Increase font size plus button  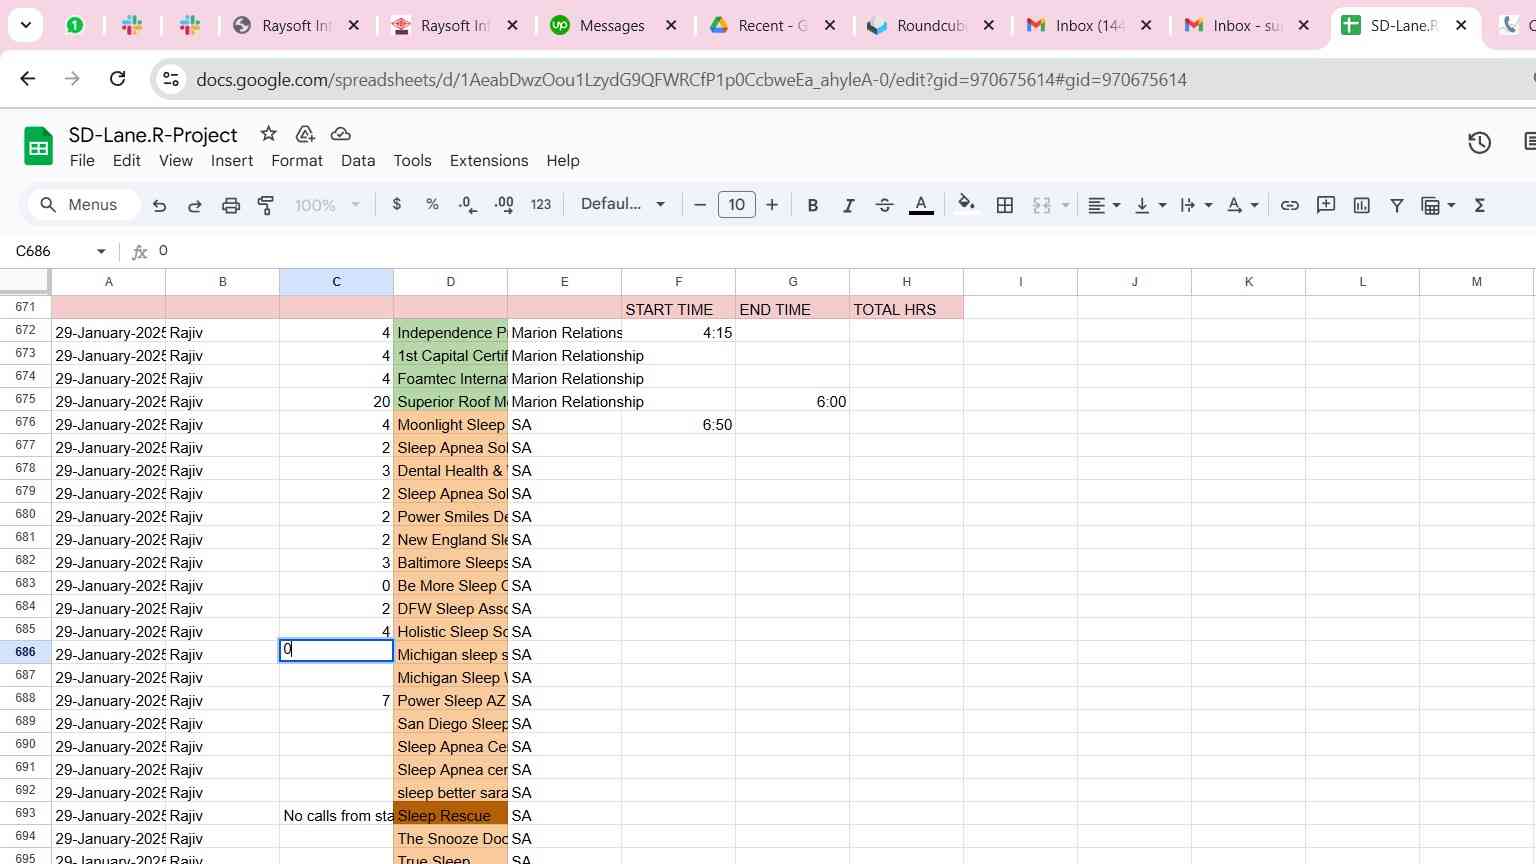pos(772,205)
